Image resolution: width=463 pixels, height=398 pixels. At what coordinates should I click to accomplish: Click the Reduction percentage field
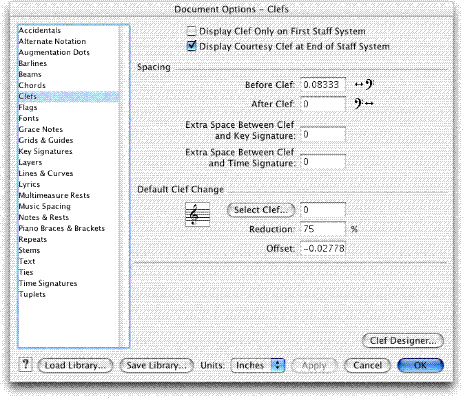(x=323, y=229)
